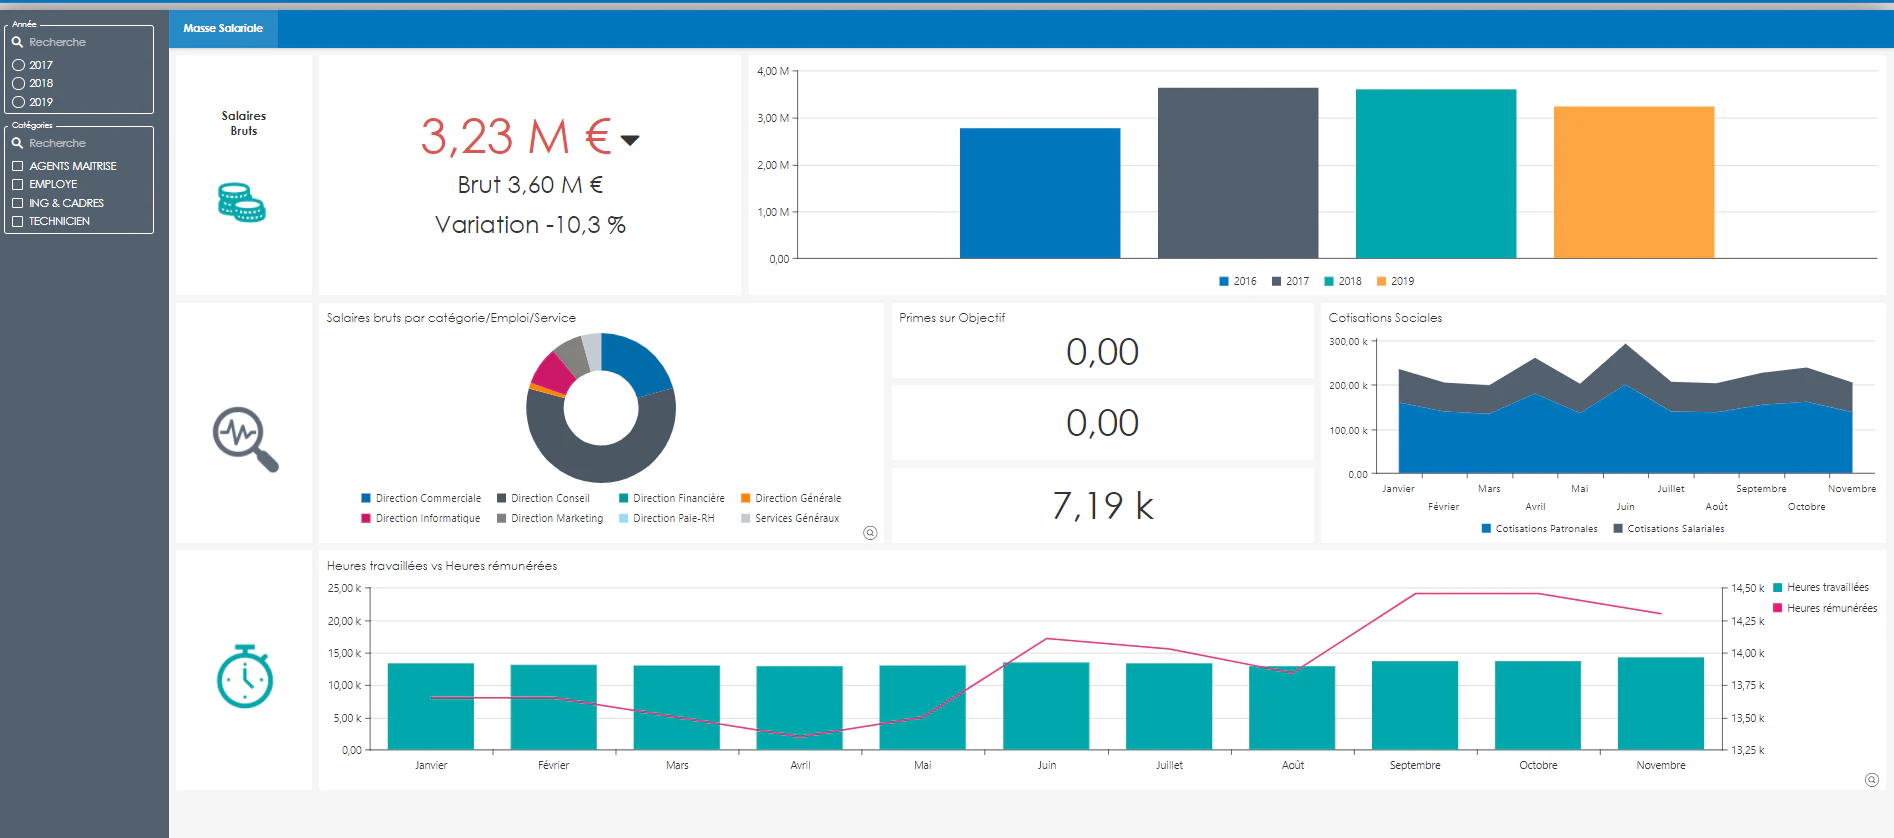The width and height of the screenshot is (1894, 838).
Task: Click the magnifier with pulse analysis icon
Action: (x=245, y=439)
